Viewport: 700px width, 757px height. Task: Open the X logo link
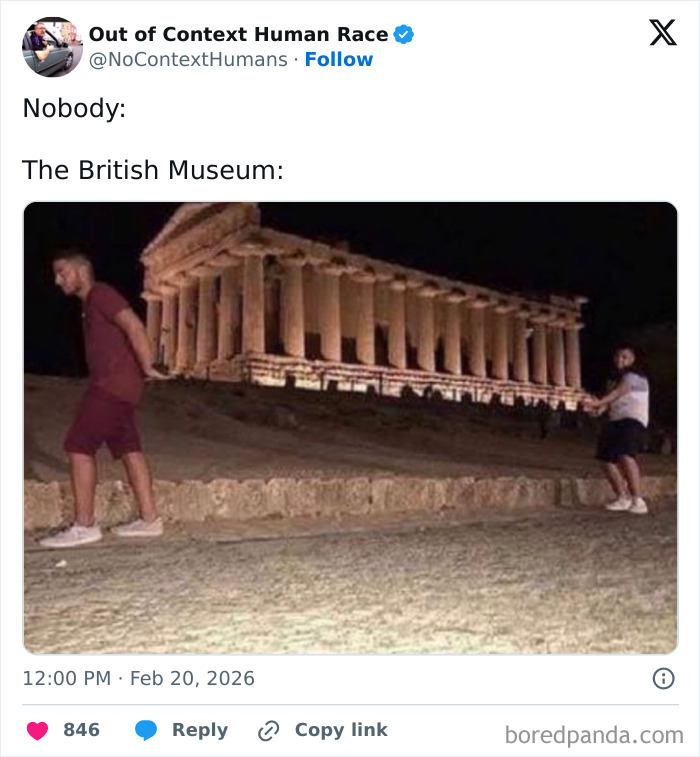[662, 33]
